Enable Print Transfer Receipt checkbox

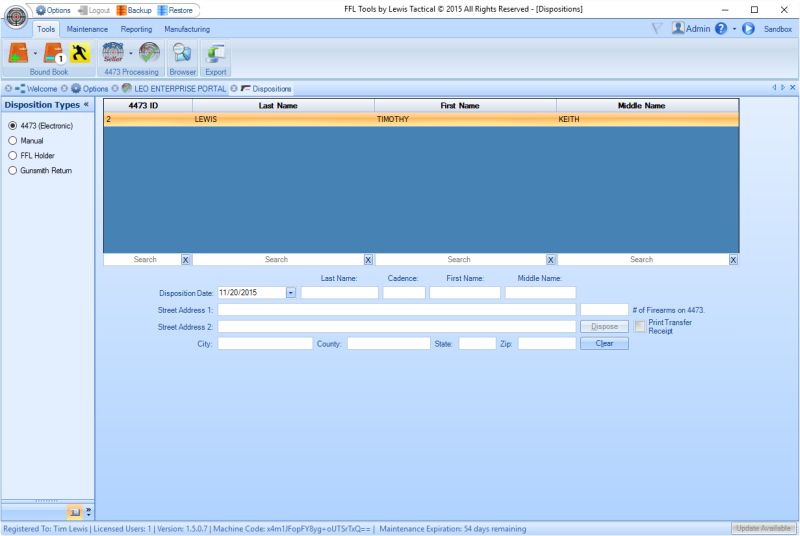[640, 327]
